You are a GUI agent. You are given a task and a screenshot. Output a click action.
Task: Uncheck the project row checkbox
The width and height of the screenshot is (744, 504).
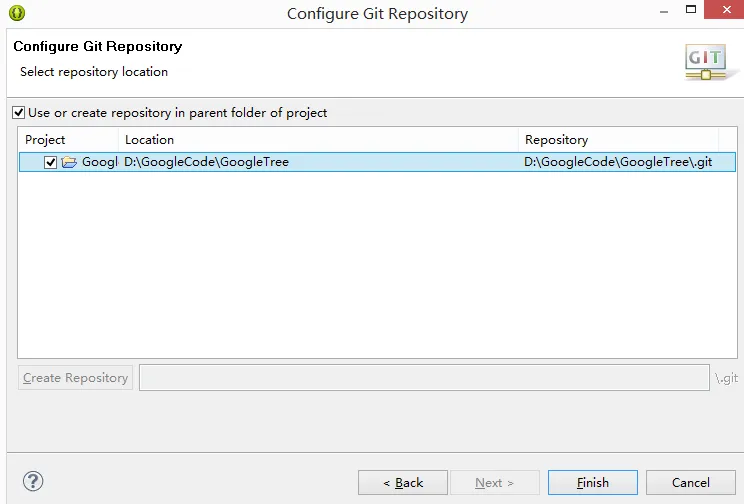pos(51,162)
